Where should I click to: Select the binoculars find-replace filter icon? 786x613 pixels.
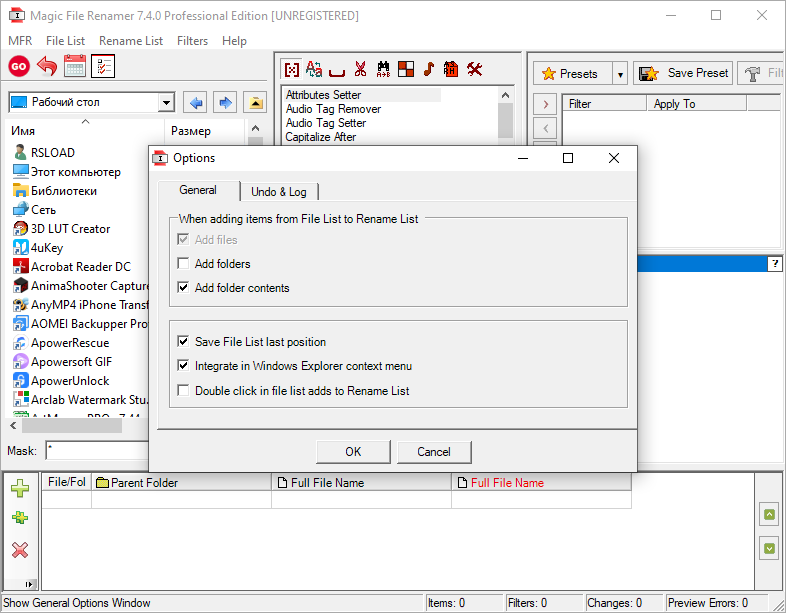(383, 69)
